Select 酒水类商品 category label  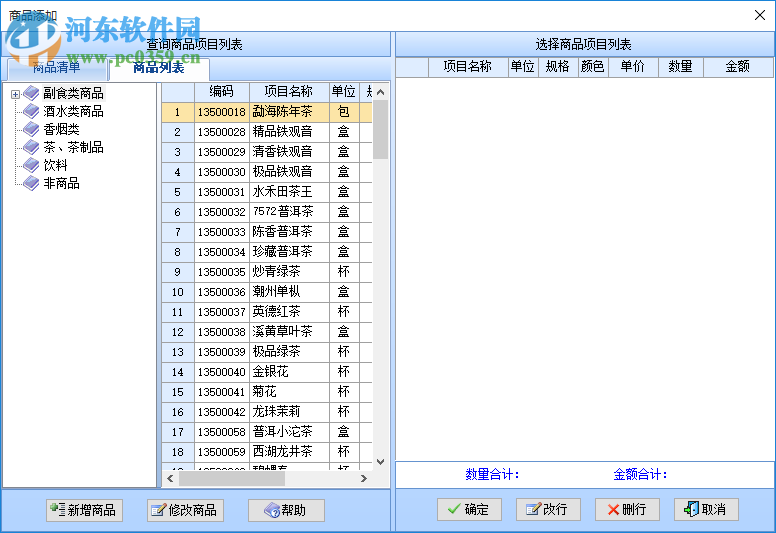tap(73, 111)
